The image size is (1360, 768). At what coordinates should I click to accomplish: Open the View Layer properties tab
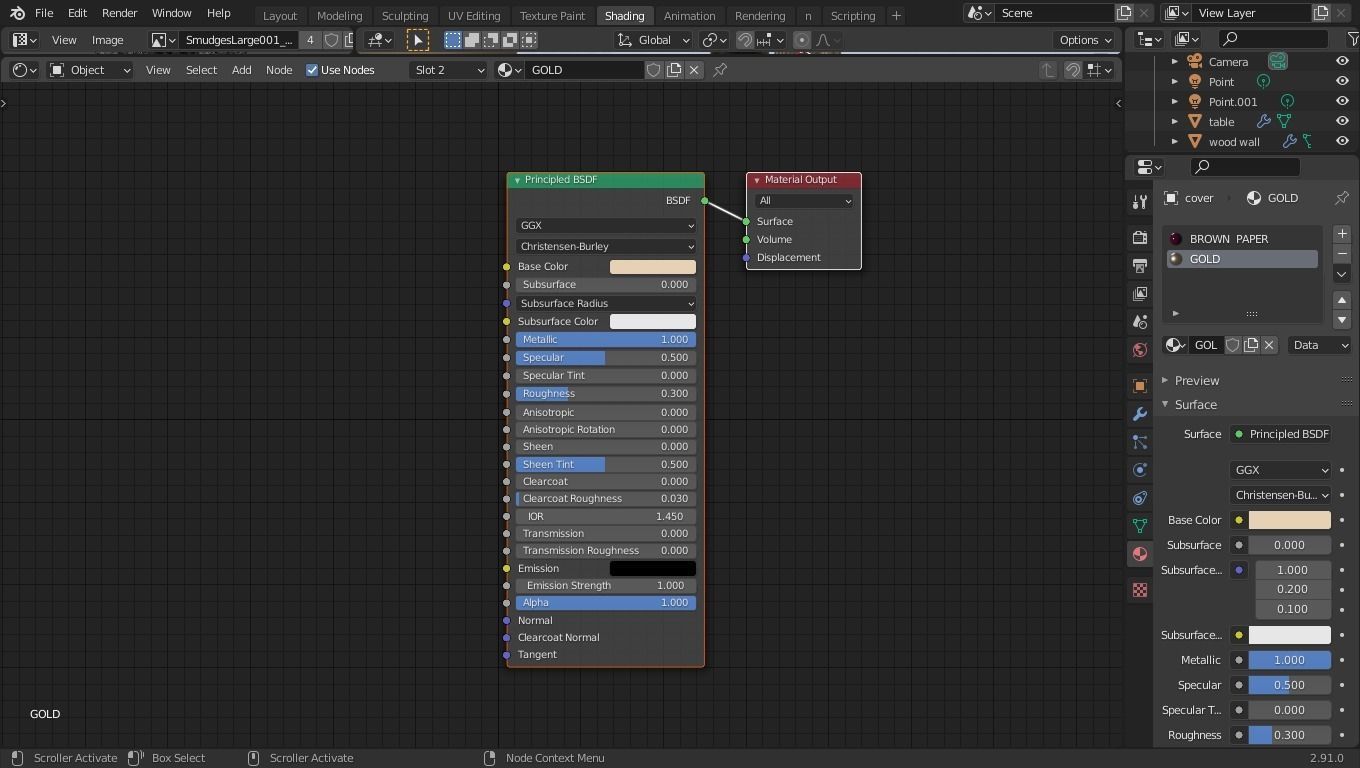click(1139, 294)
